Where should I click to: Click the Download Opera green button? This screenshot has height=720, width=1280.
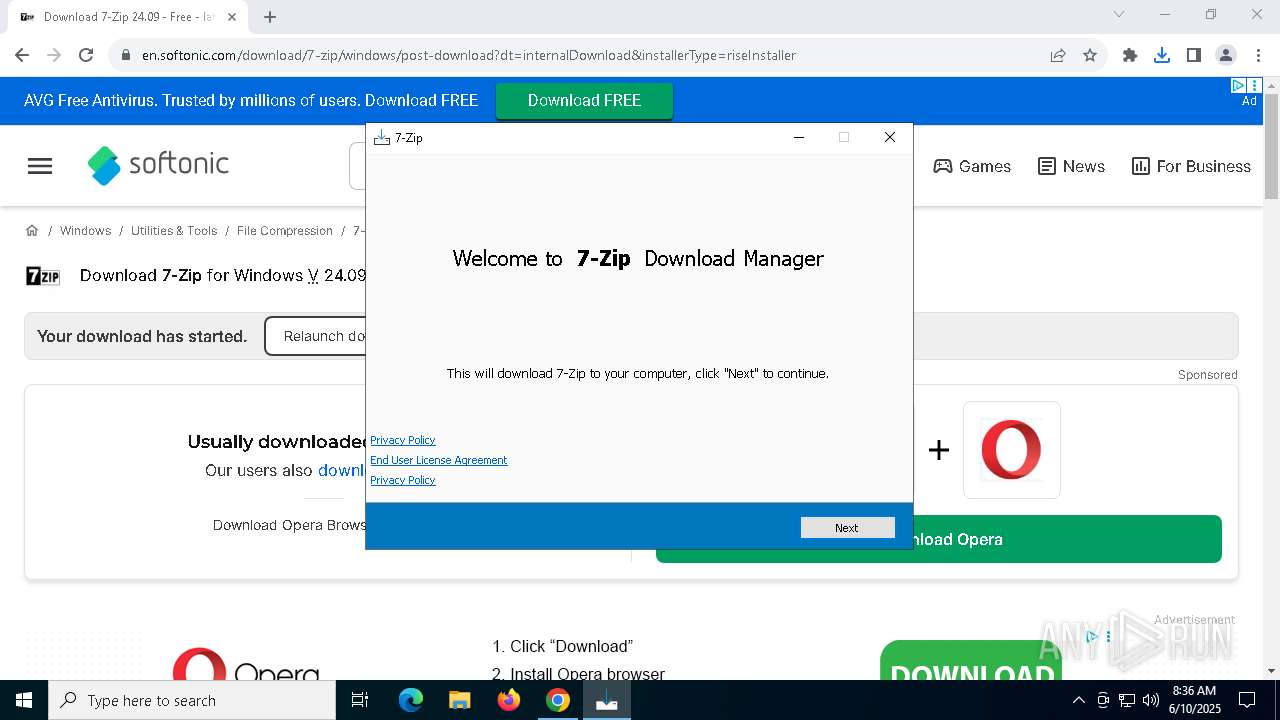(939, 539)
